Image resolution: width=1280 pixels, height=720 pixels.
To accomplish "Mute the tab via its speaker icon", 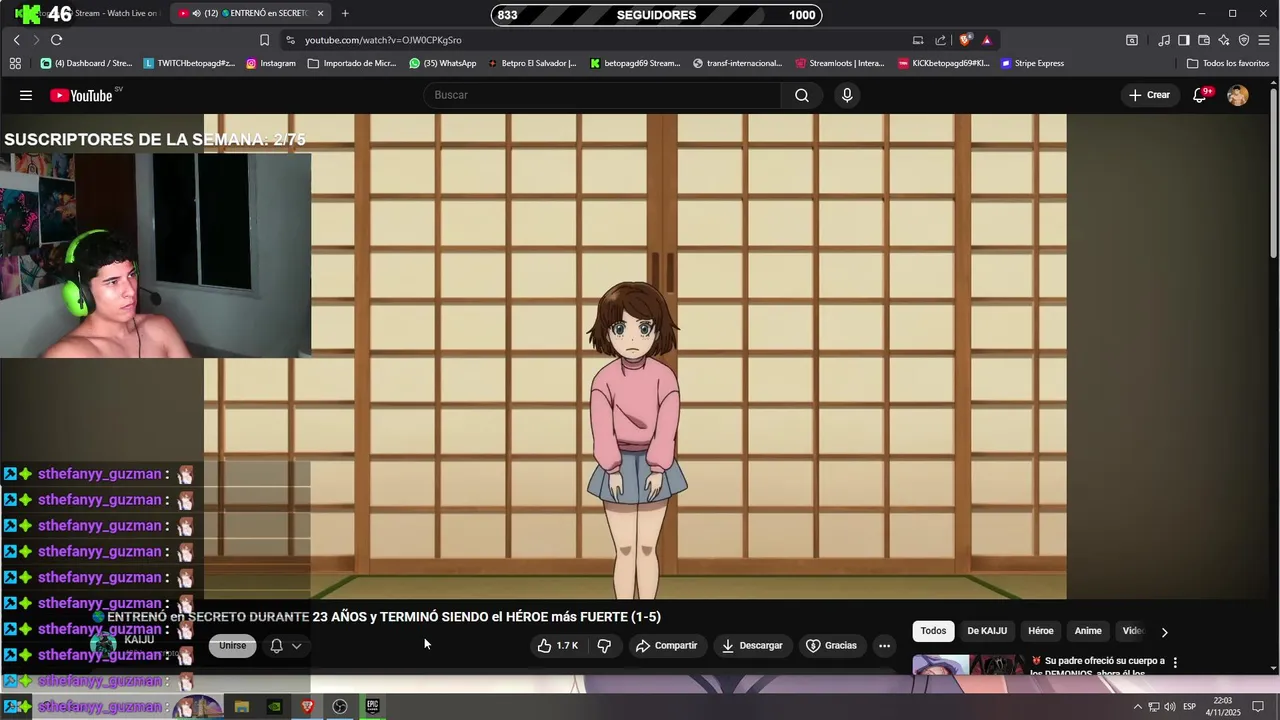I will pos(196,13).
